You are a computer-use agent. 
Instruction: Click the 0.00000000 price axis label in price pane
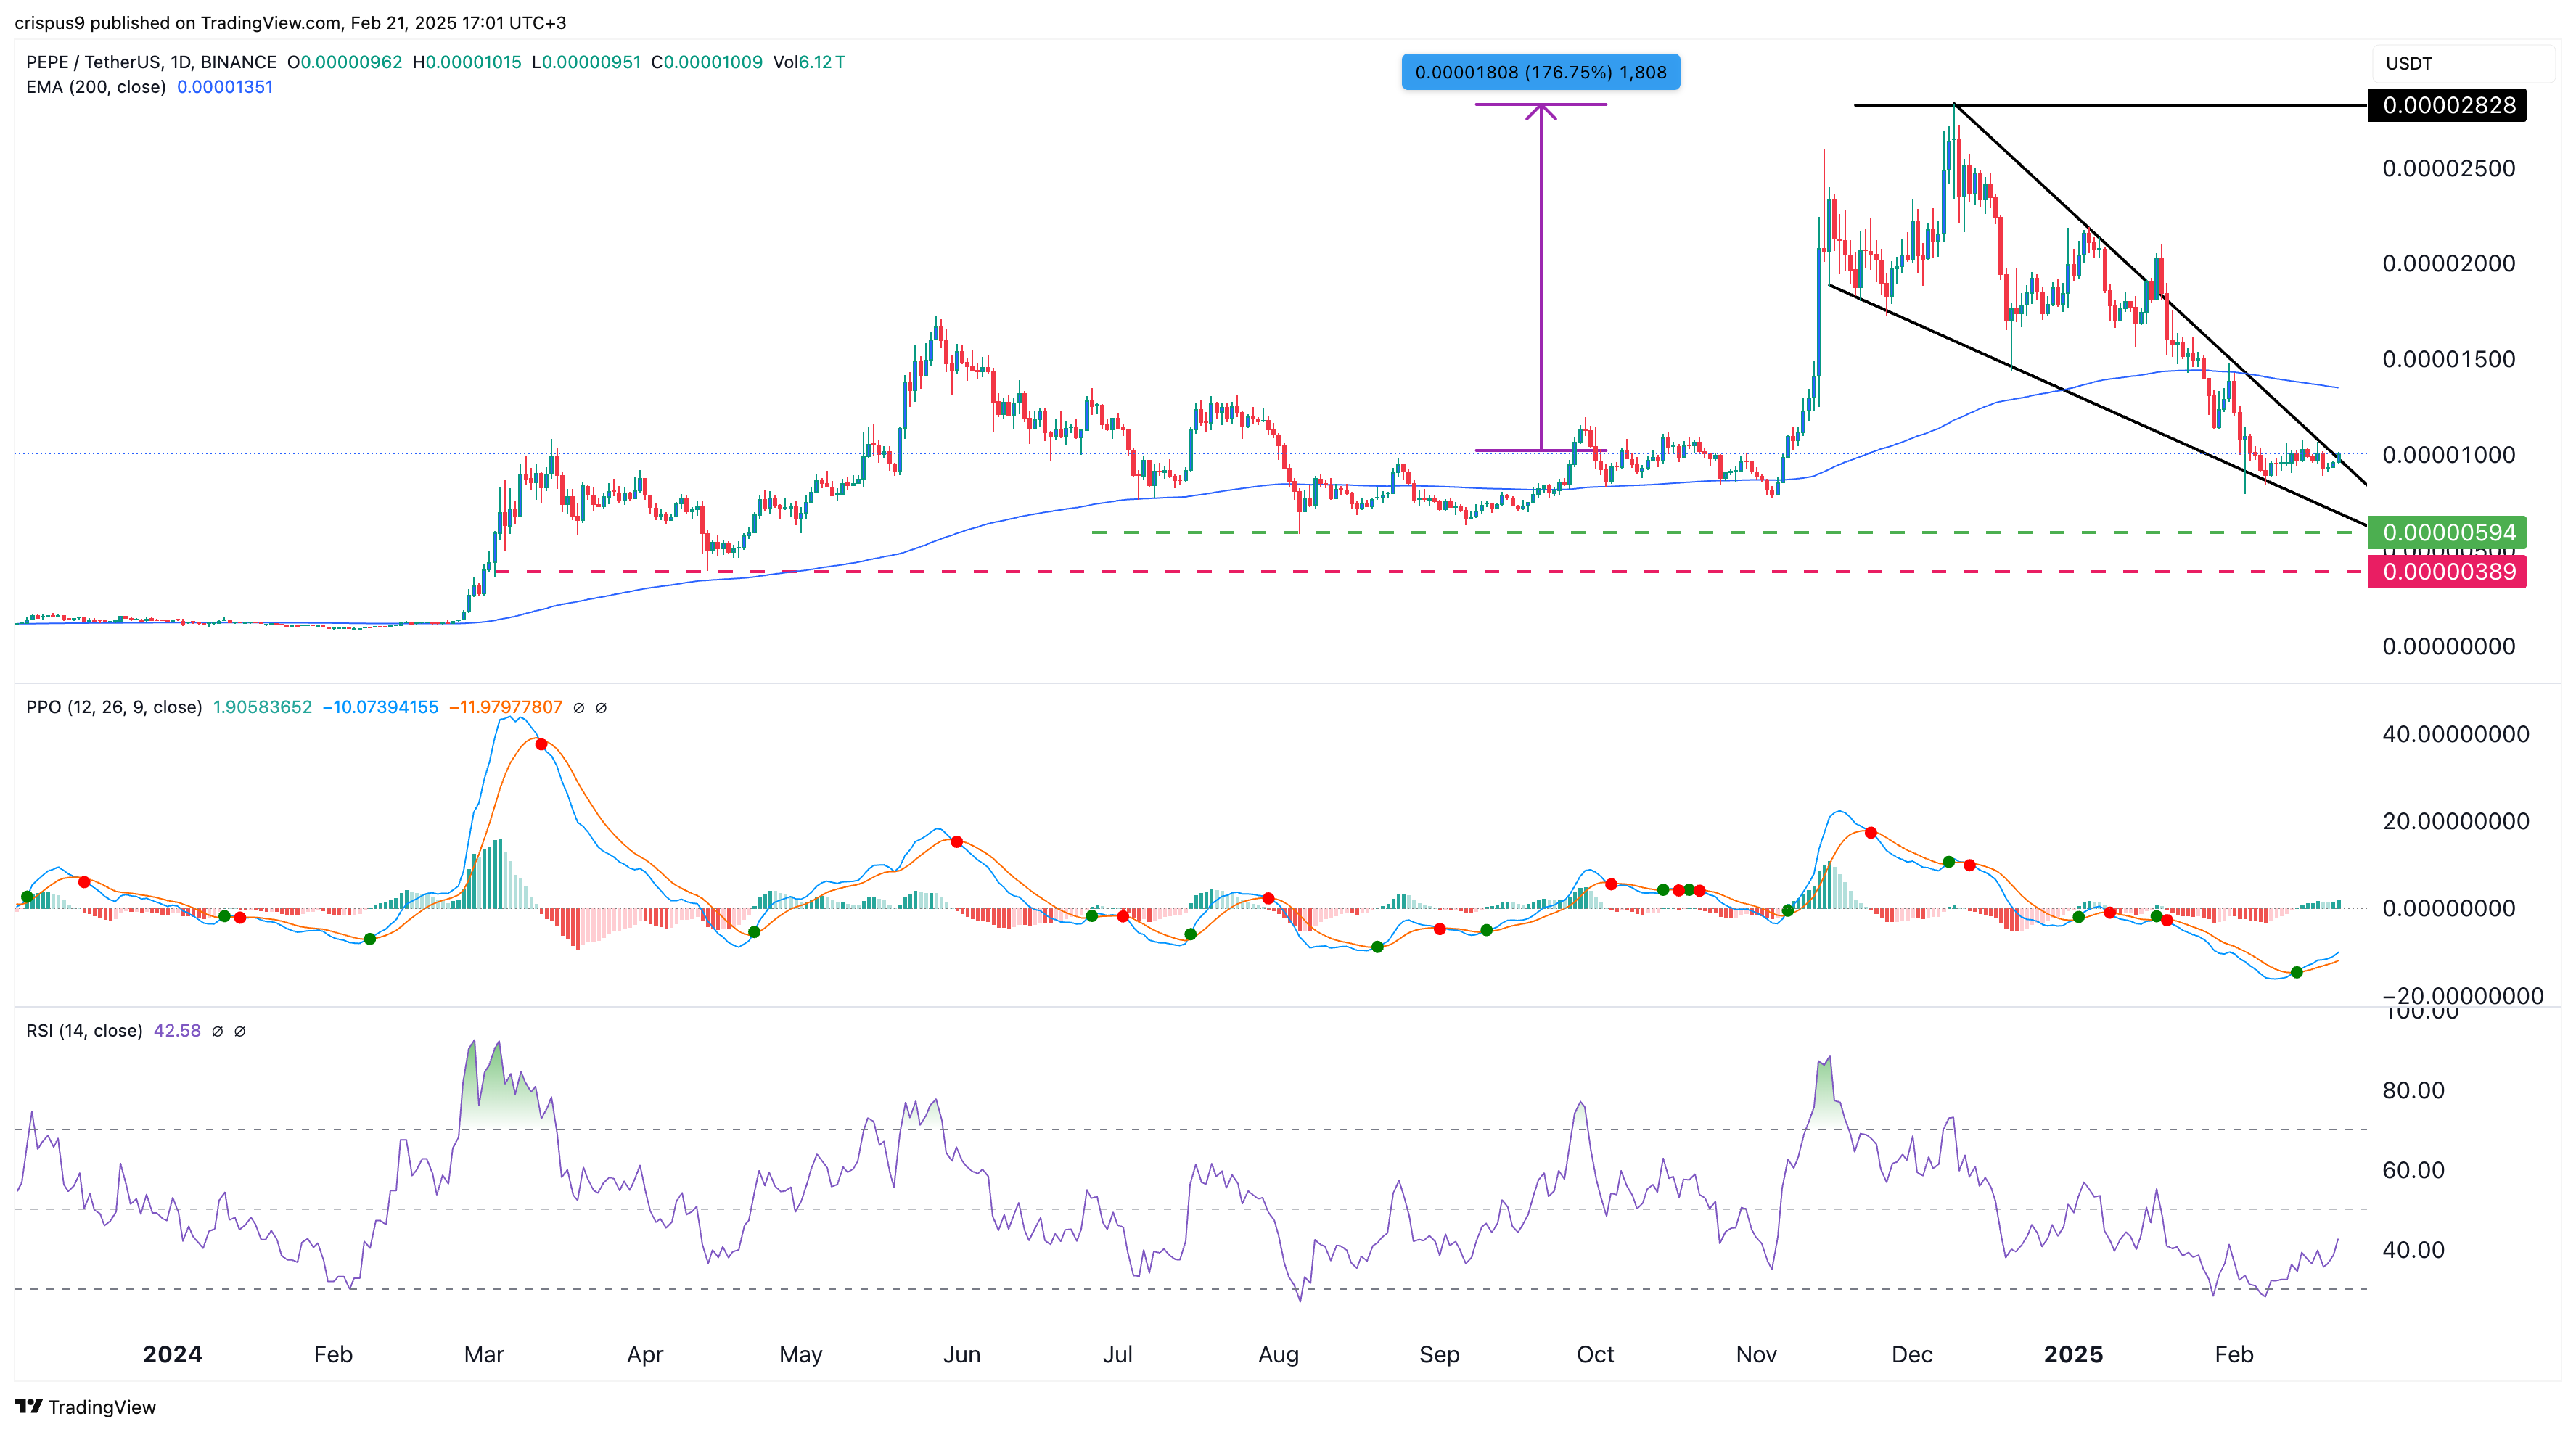(x=2448, y=646)
